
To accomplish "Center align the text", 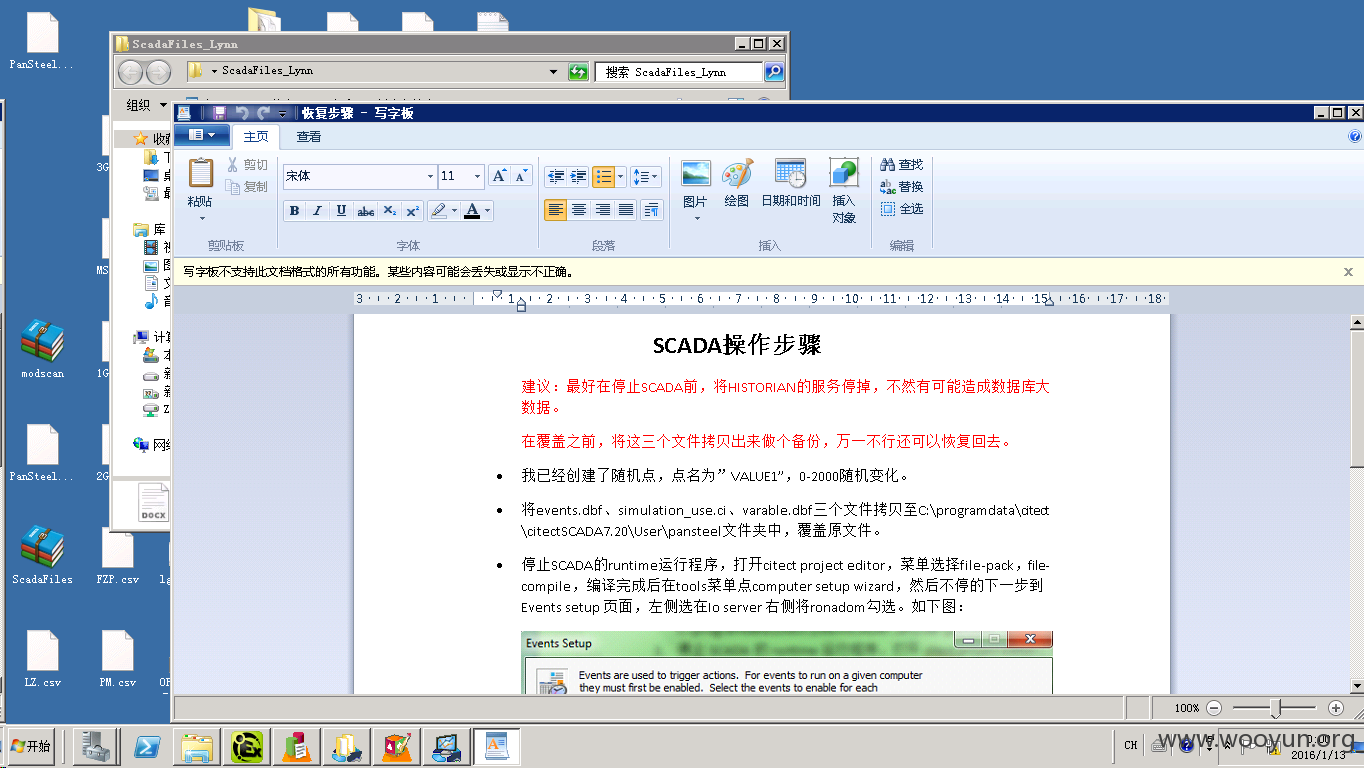I will point(579,210).
